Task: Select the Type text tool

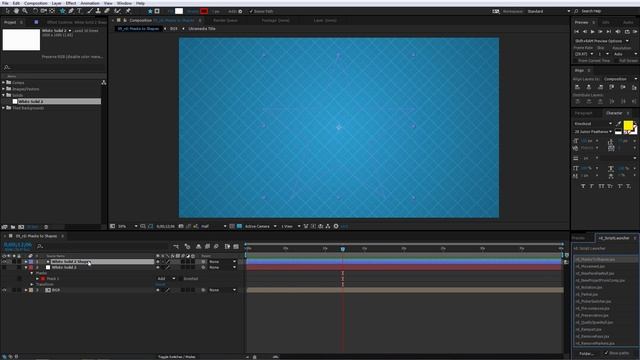Action: click(x=80, y=11)
